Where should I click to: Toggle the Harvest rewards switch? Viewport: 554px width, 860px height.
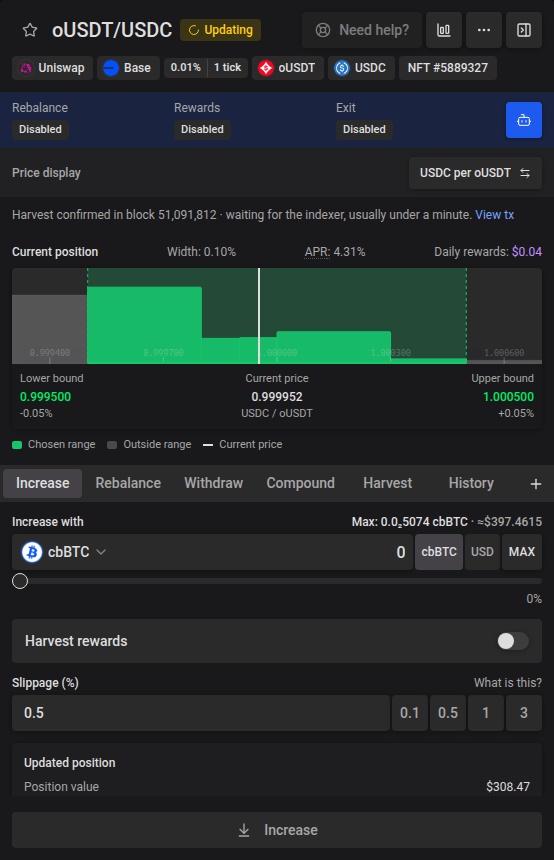click(x=513, y=641)
